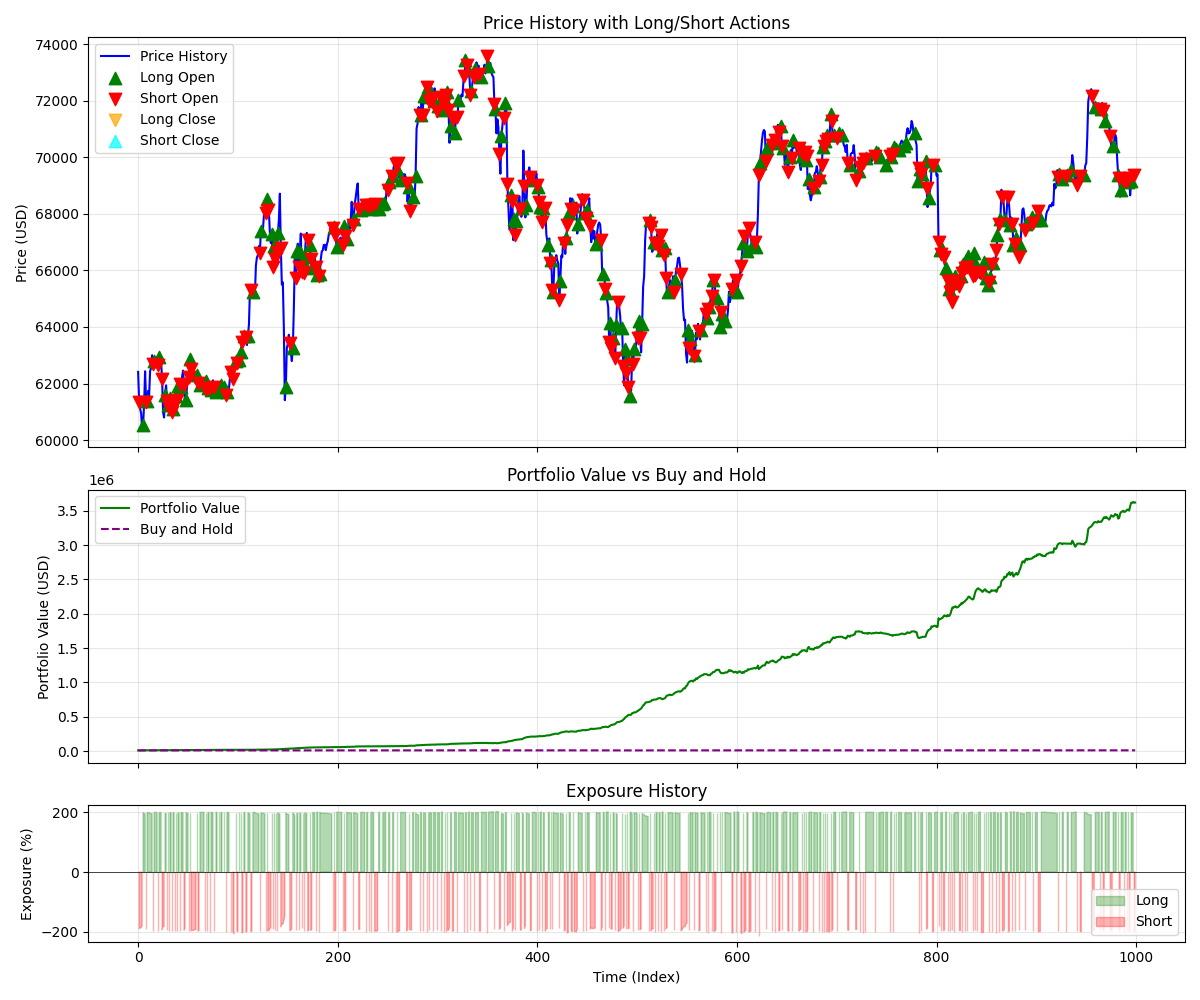
Task: Click the 1000 tick on the time axis
Action: pos(1135,957)
